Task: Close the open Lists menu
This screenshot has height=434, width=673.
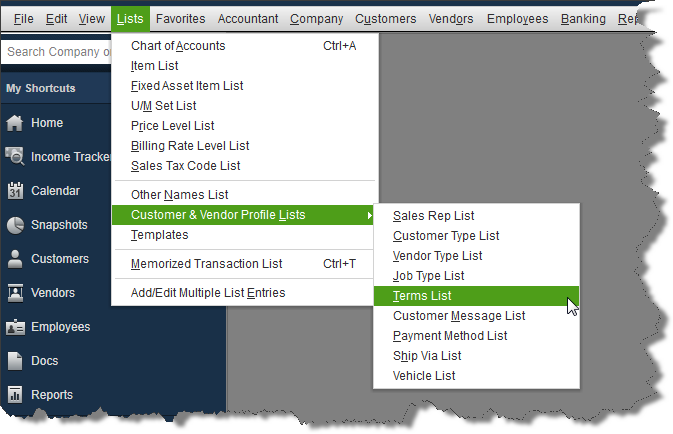Action: 130,19
